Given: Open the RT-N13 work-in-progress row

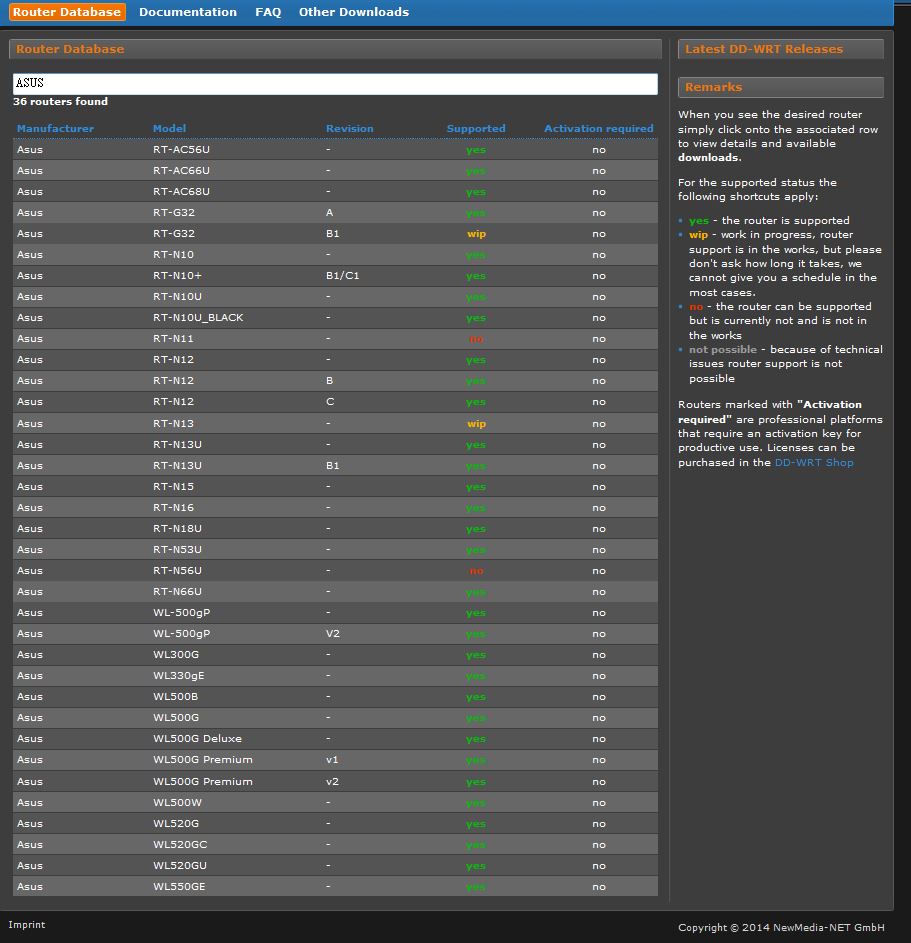Looking at the screenshot, I should (335, 423).
